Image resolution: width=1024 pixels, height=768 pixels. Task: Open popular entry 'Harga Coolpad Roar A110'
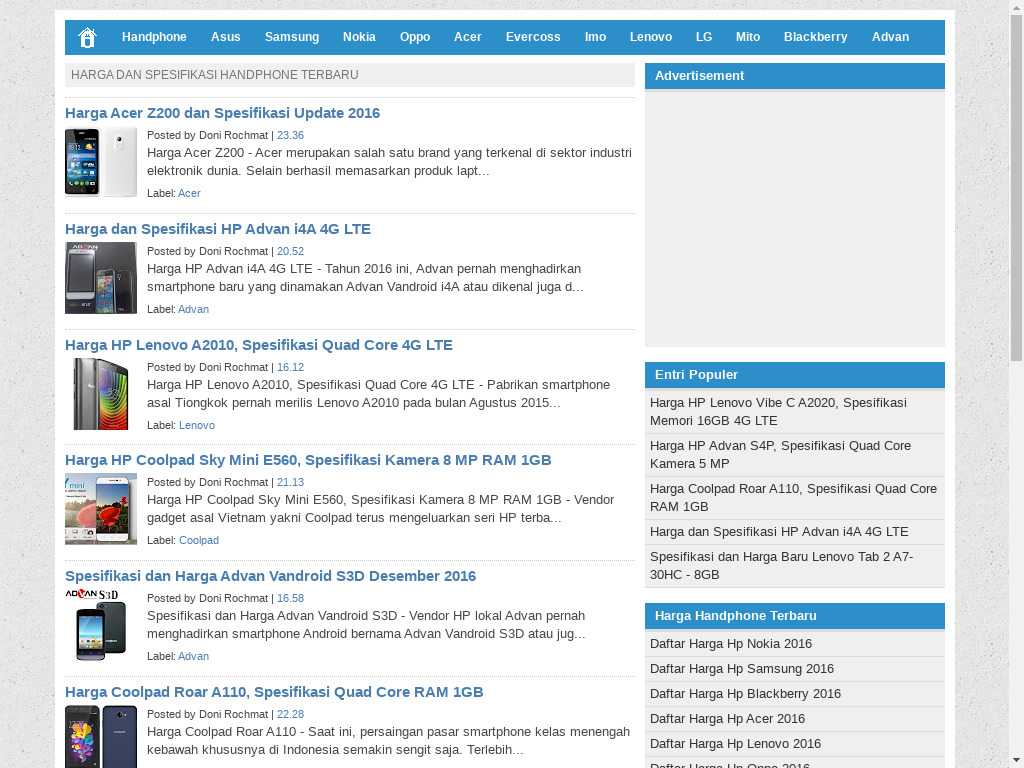793,498
